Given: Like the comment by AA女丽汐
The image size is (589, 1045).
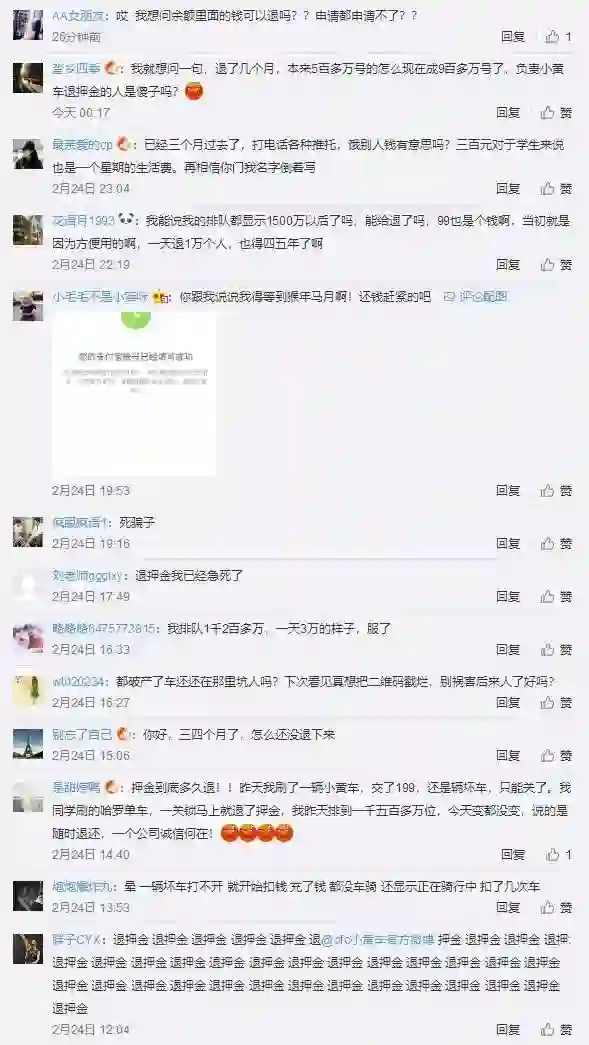Looking at the screenshot, I should 558,37.
